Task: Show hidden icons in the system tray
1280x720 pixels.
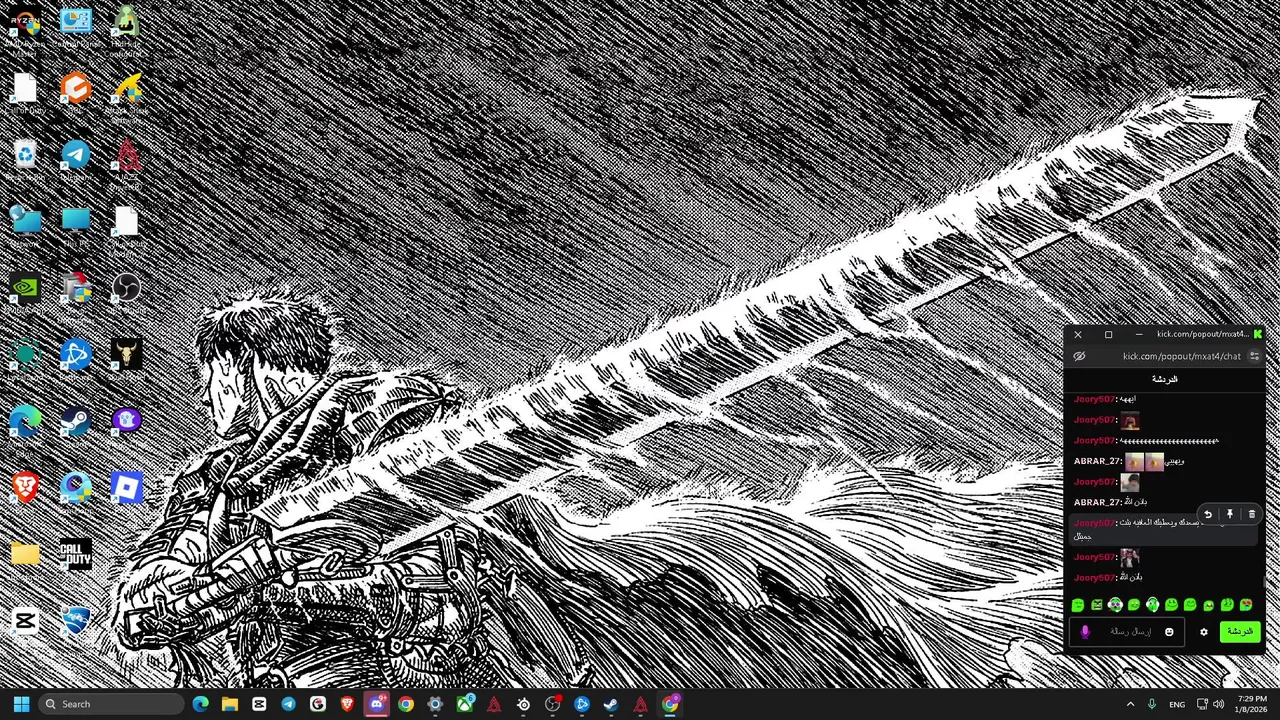Action: [x=1130, y=704]
